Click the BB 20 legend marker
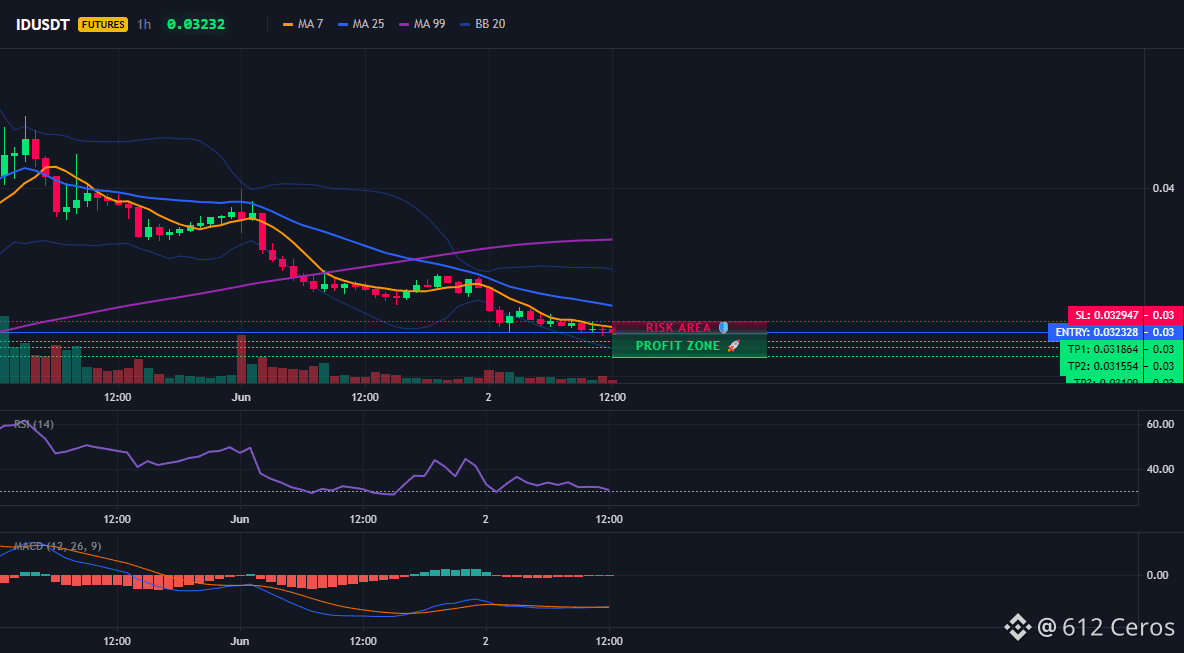The width and height of the screenshot is (1184, 653). pyautogui.click(x=465, y=24)
